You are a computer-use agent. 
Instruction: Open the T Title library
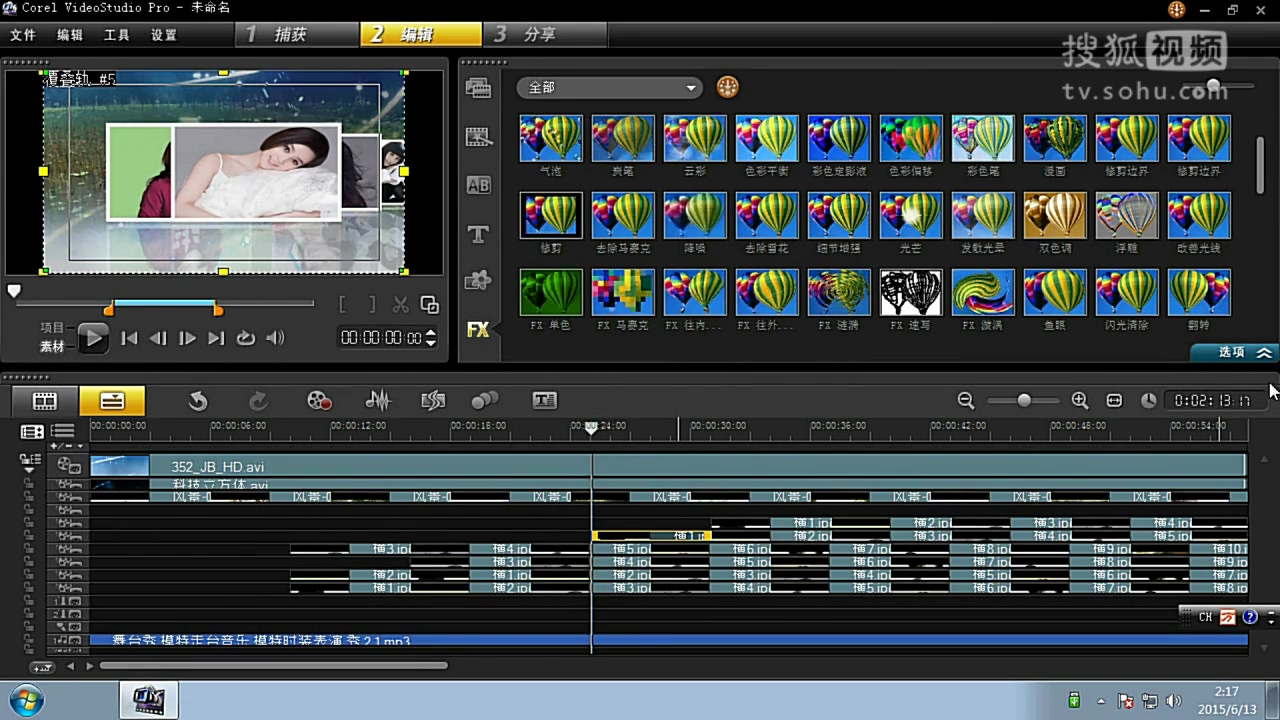click(x=478, y=234)
